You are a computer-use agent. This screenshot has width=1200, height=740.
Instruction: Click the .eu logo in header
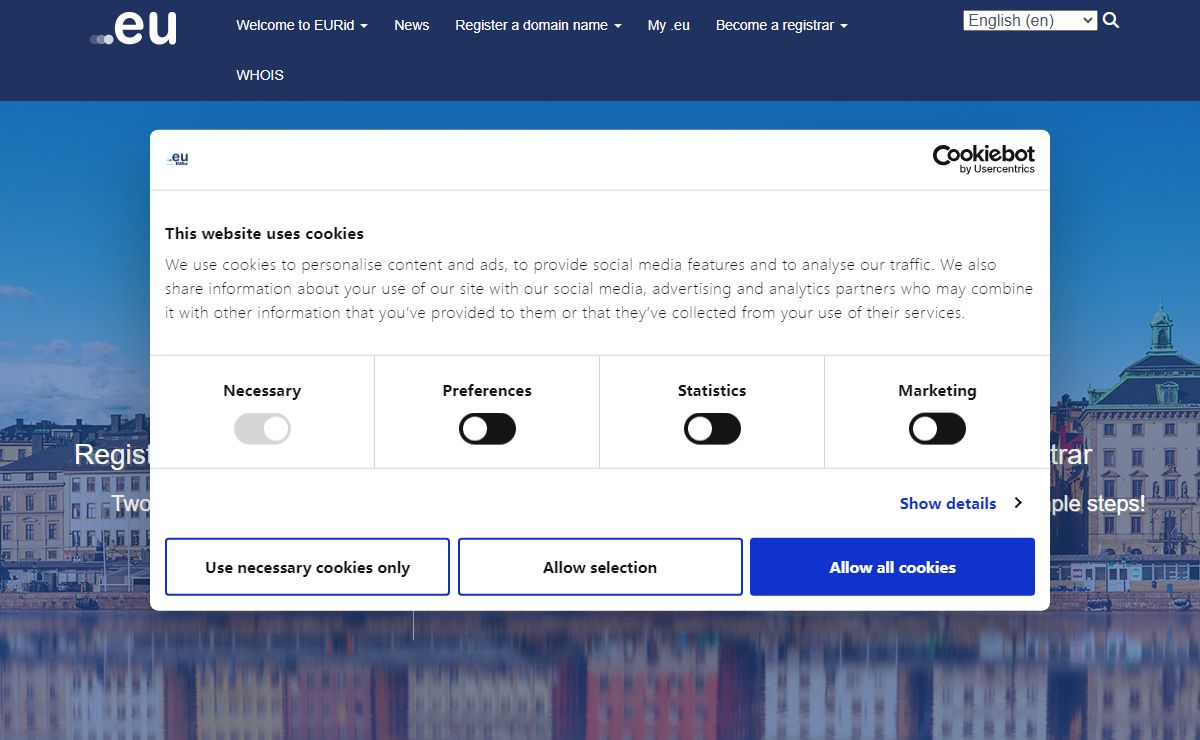pyautogui.click(x=133, y=27)
